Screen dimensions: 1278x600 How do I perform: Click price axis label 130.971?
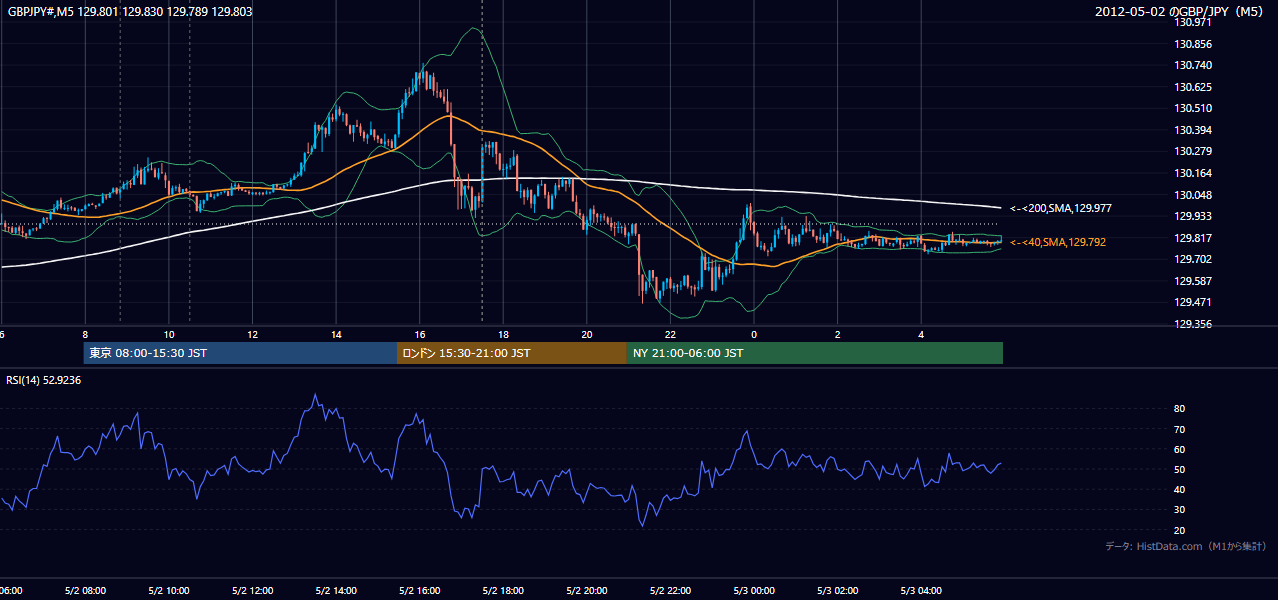click(x=1194, y=22)
